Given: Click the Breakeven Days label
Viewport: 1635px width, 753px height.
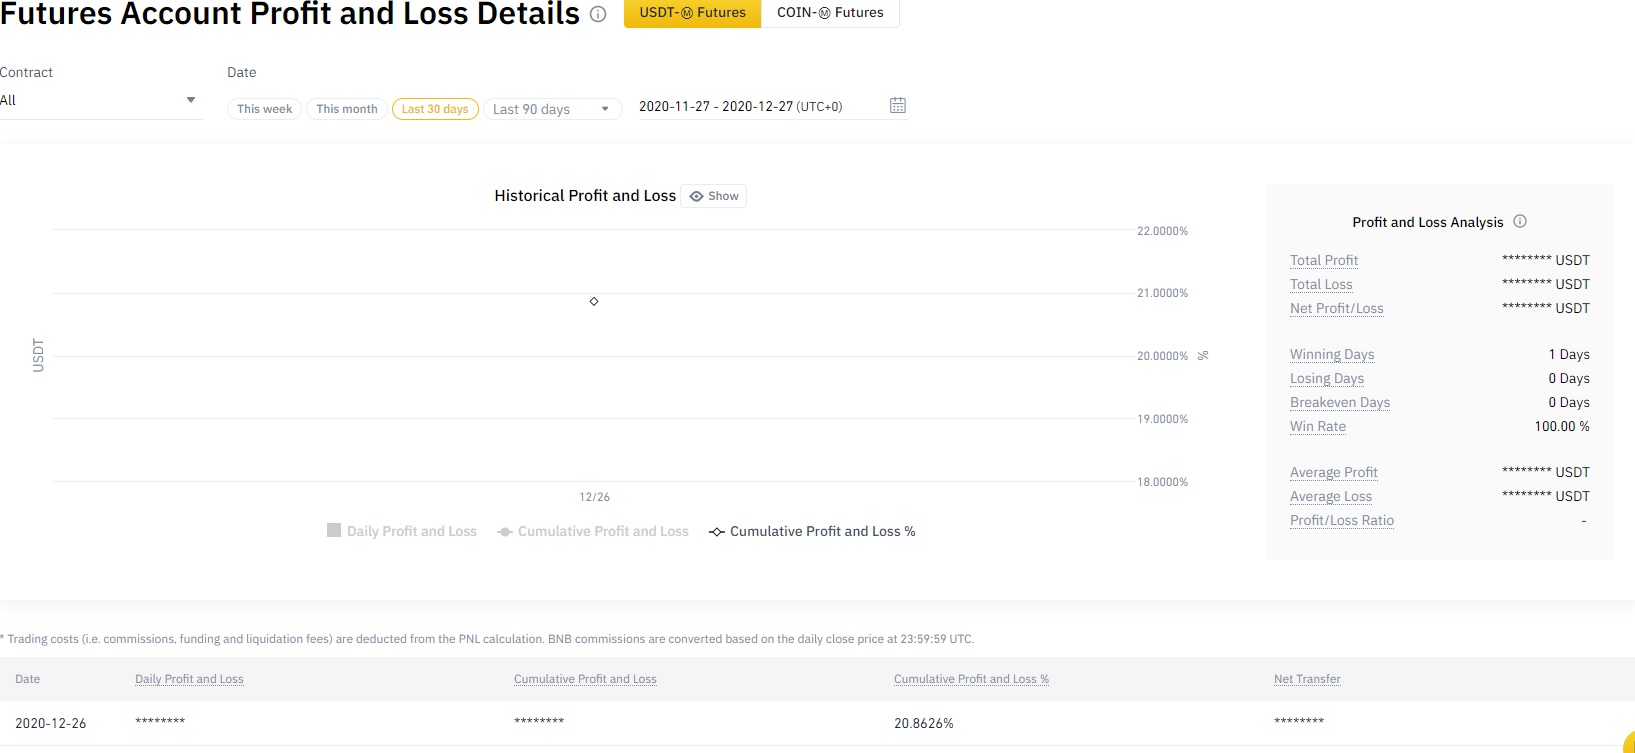Looking at the screenshot, I should coord(1340,402).
